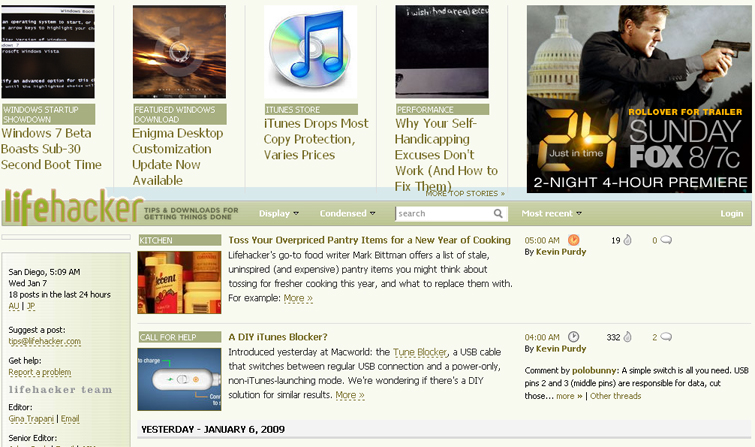
Task: Click '18 posts in the last 24 hours' text
Action: (59, 294)
